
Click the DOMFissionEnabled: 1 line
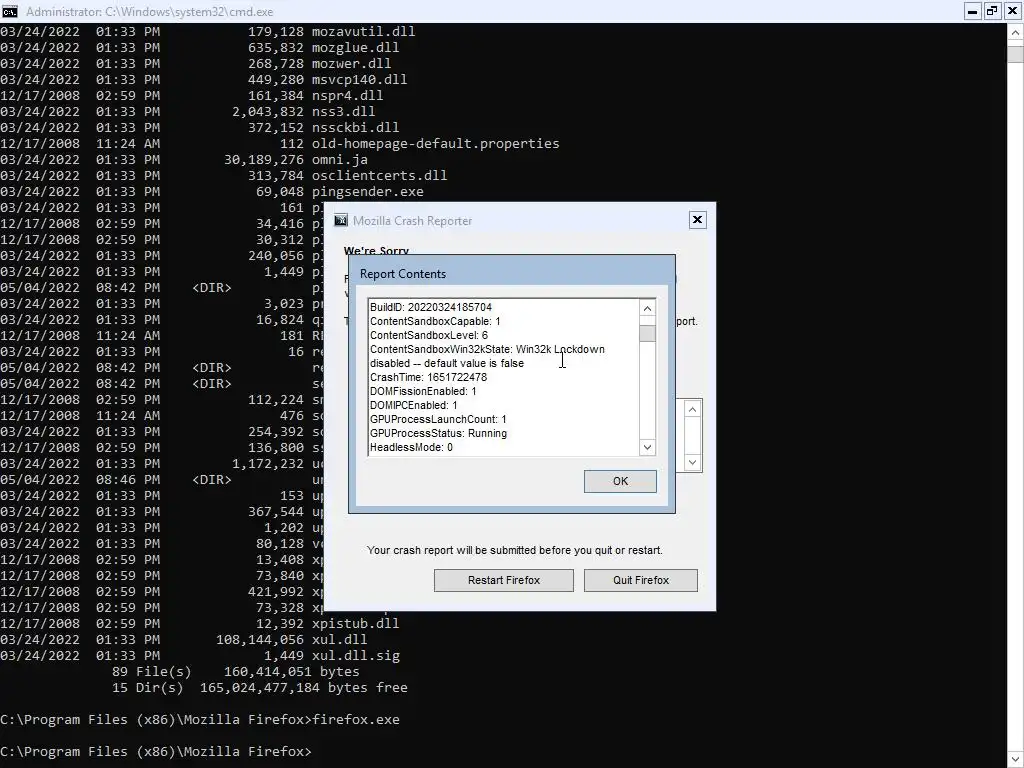coord(423,391)
